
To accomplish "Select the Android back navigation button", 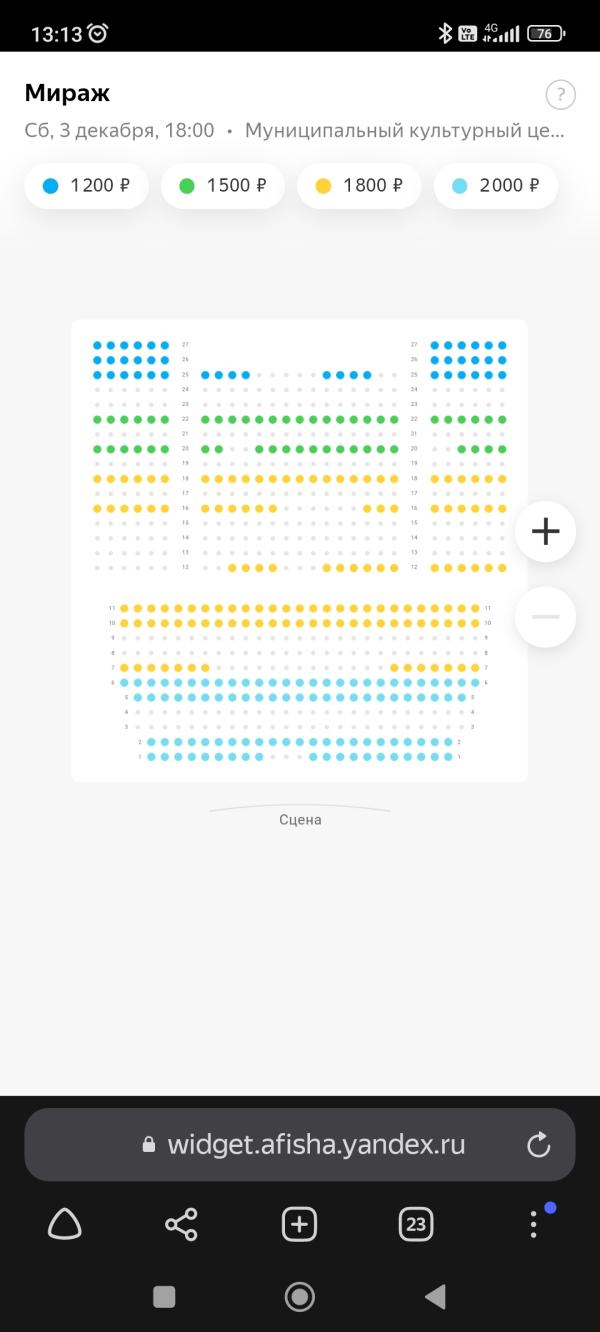I will tap(435, 1297).
